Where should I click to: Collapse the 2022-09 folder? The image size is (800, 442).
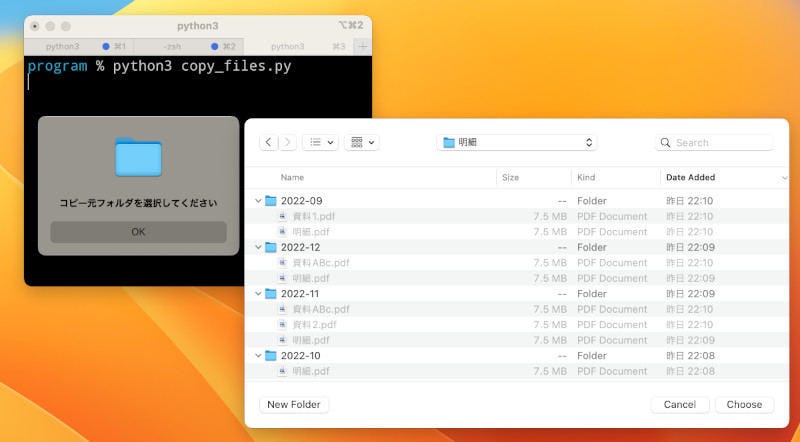(259, 201)
